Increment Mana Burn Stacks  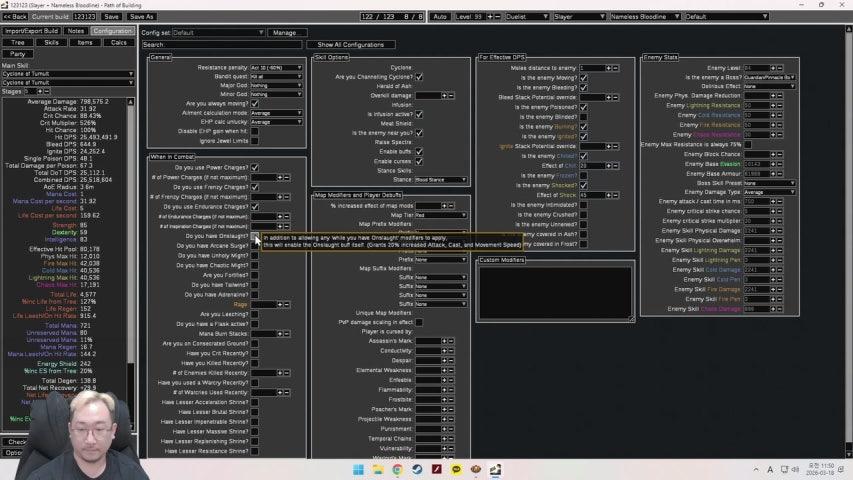[280, 334]
